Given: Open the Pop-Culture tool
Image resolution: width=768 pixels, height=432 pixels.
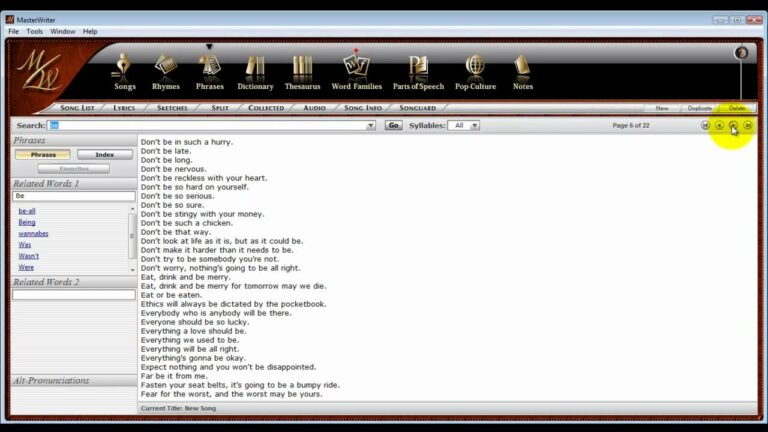Looking at the screenshot, I should (x=475, y=72).
